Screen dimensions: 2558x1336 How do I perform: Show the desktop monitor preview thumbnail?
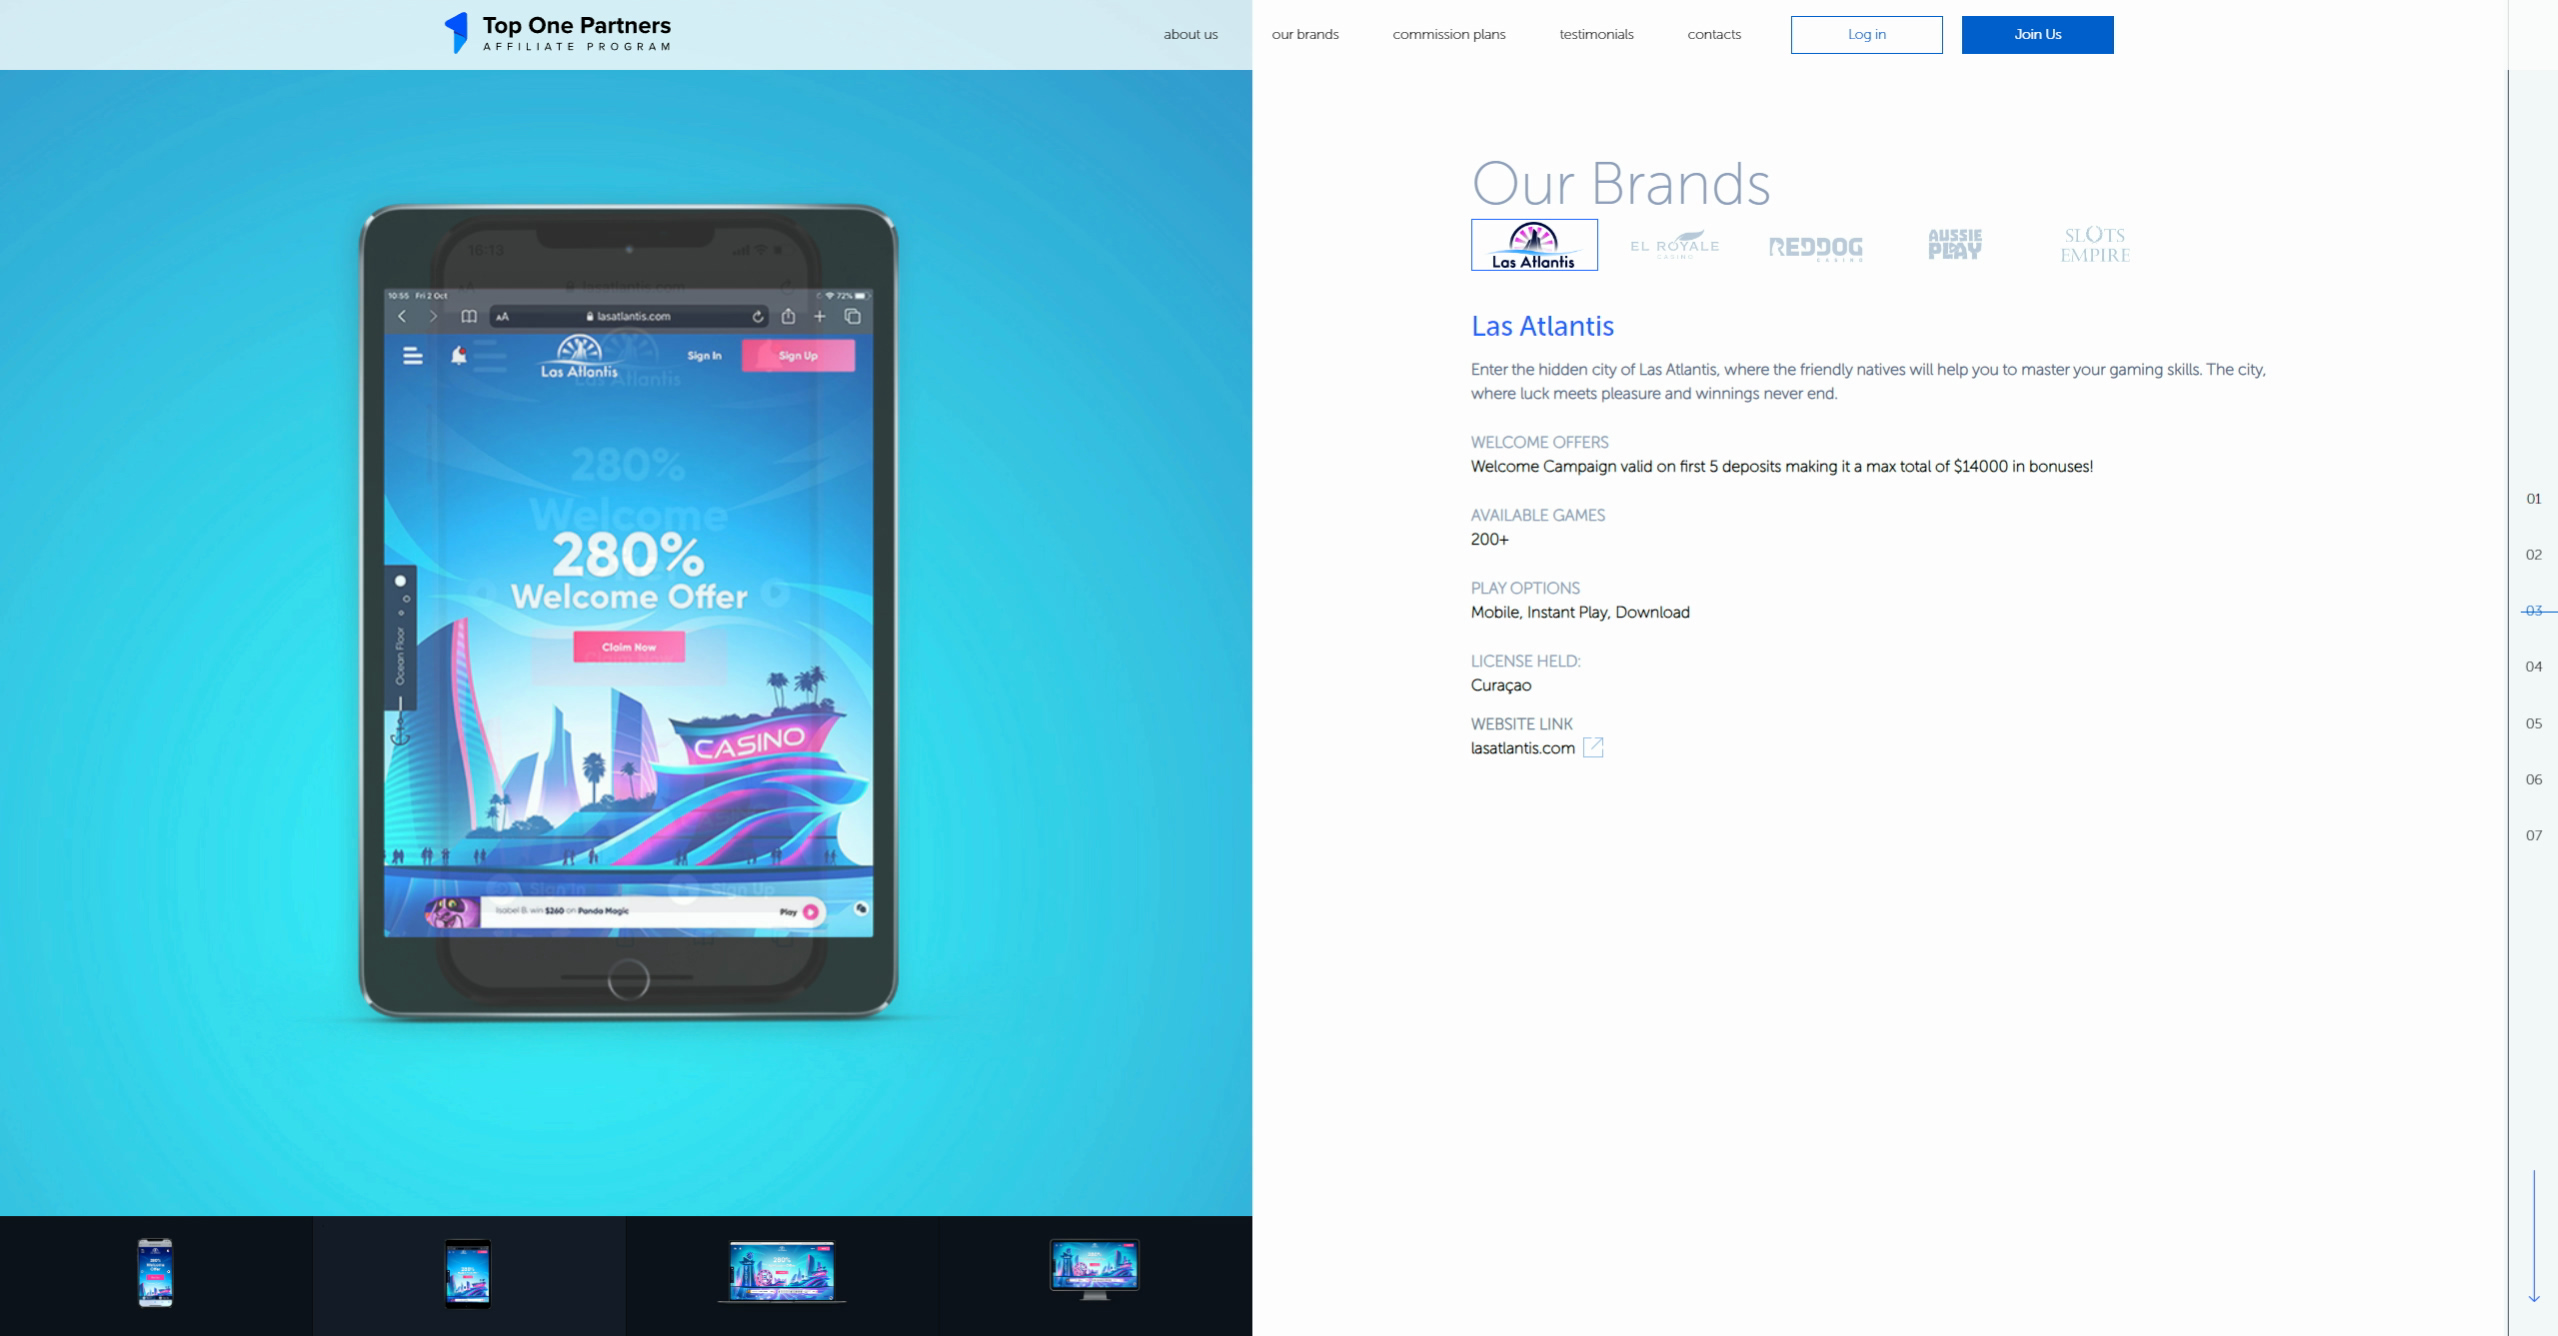1094,1269
